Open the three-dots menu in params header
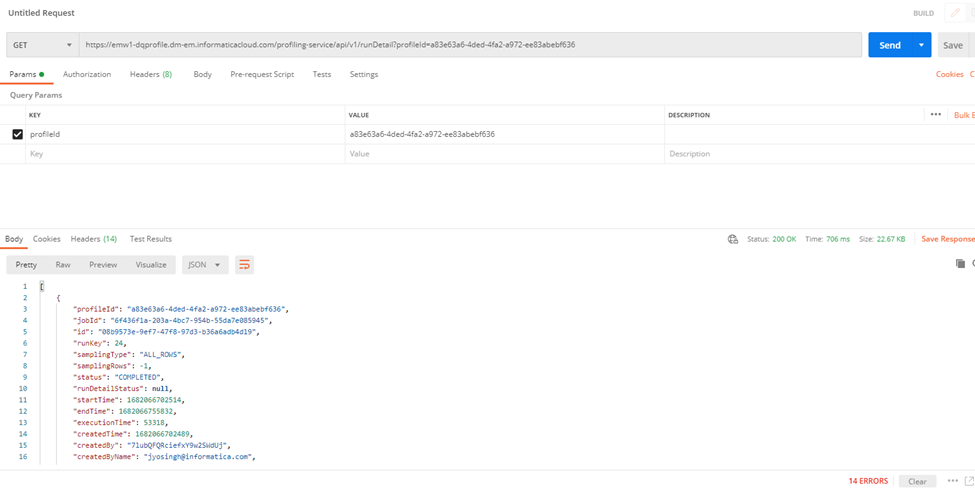Viewport: 975px width, 490px height. [936, 114]
